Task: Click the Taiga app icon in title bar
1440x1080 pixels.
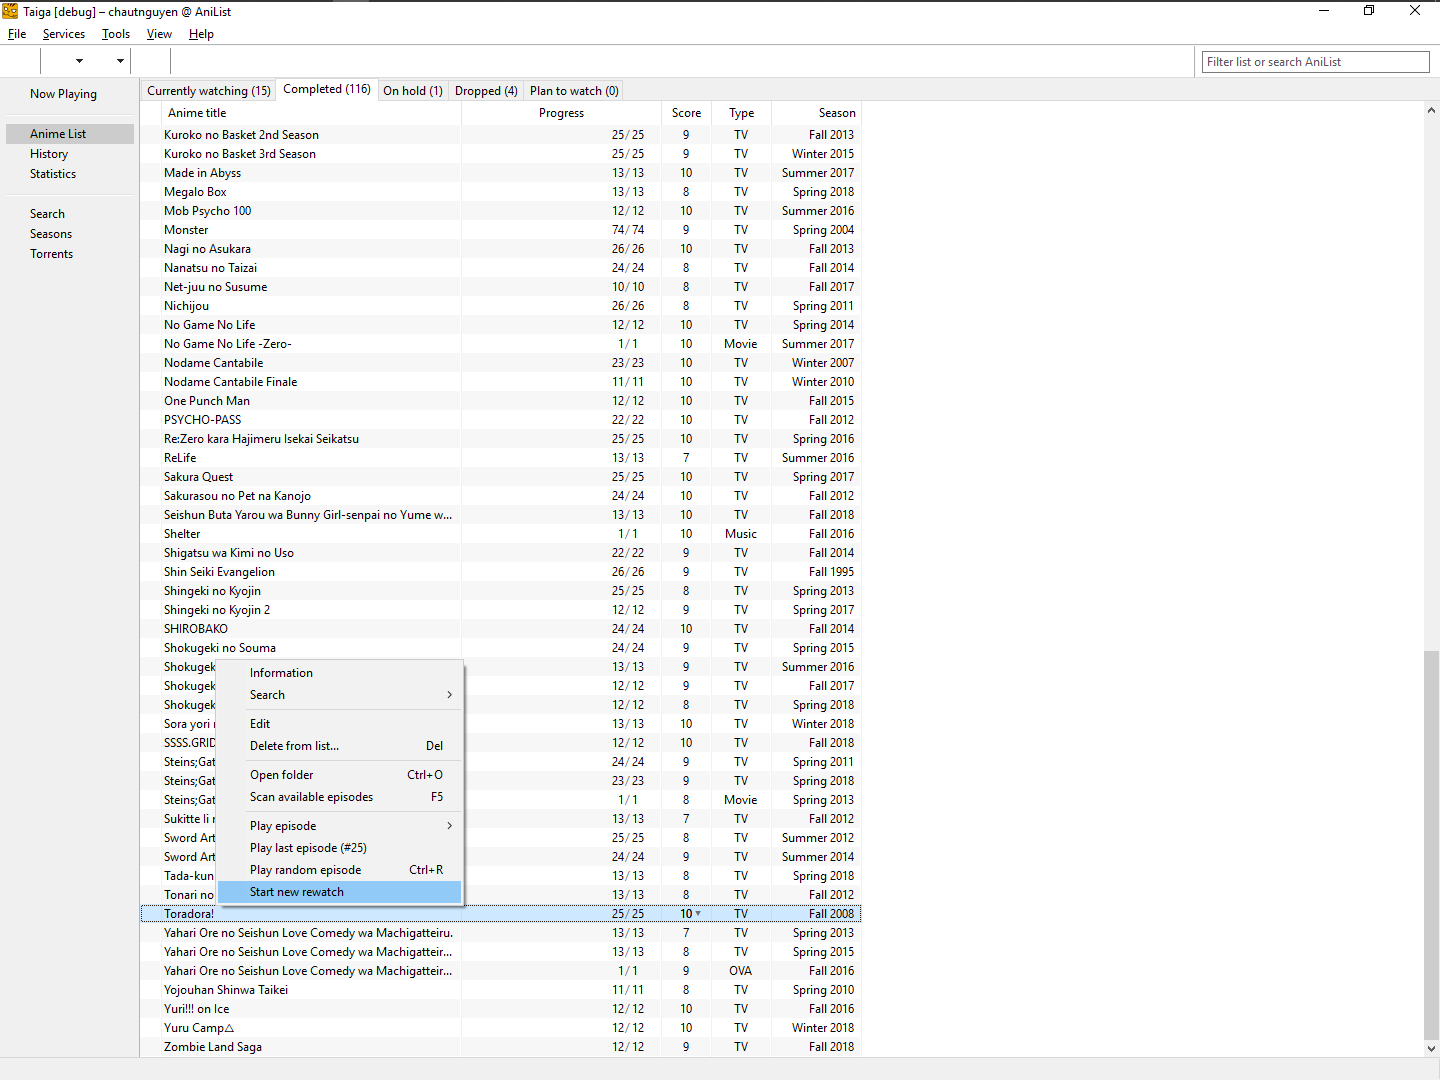Action: coord(10,11)
